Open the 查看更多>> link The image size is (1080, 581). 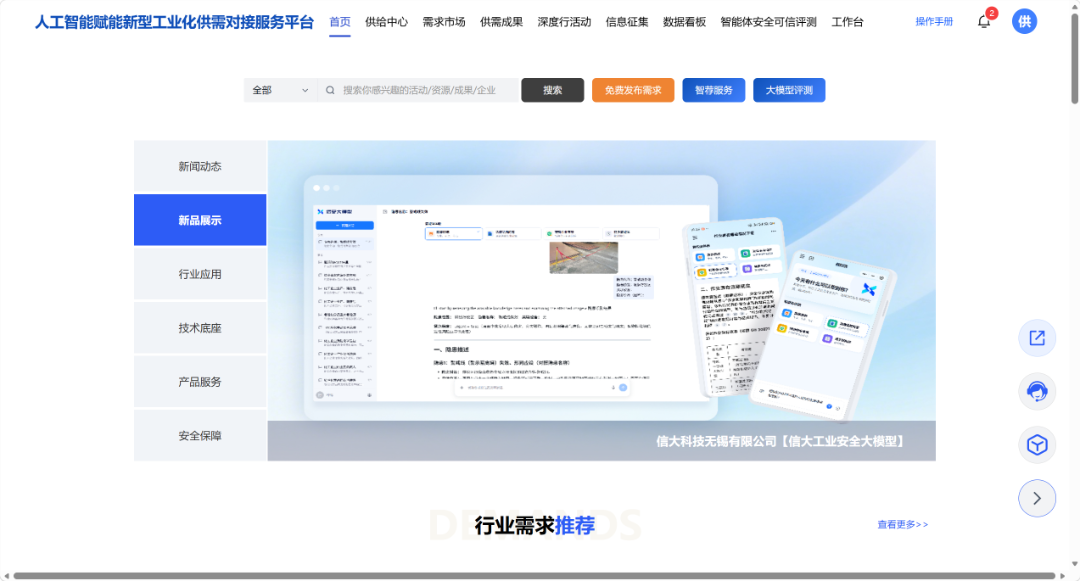(x=903, y=525)
